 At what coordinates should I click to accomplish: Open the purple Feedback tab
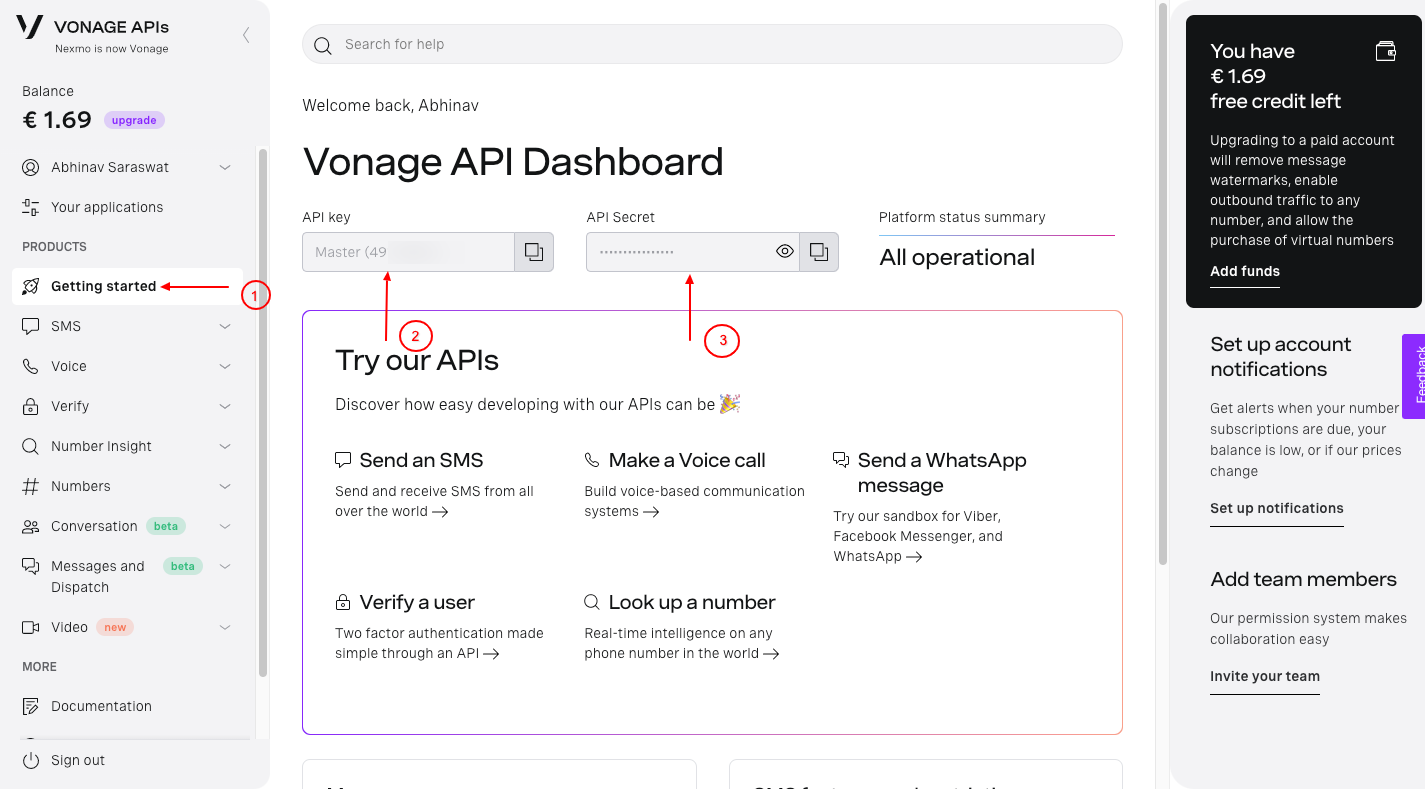point(1414,376)
